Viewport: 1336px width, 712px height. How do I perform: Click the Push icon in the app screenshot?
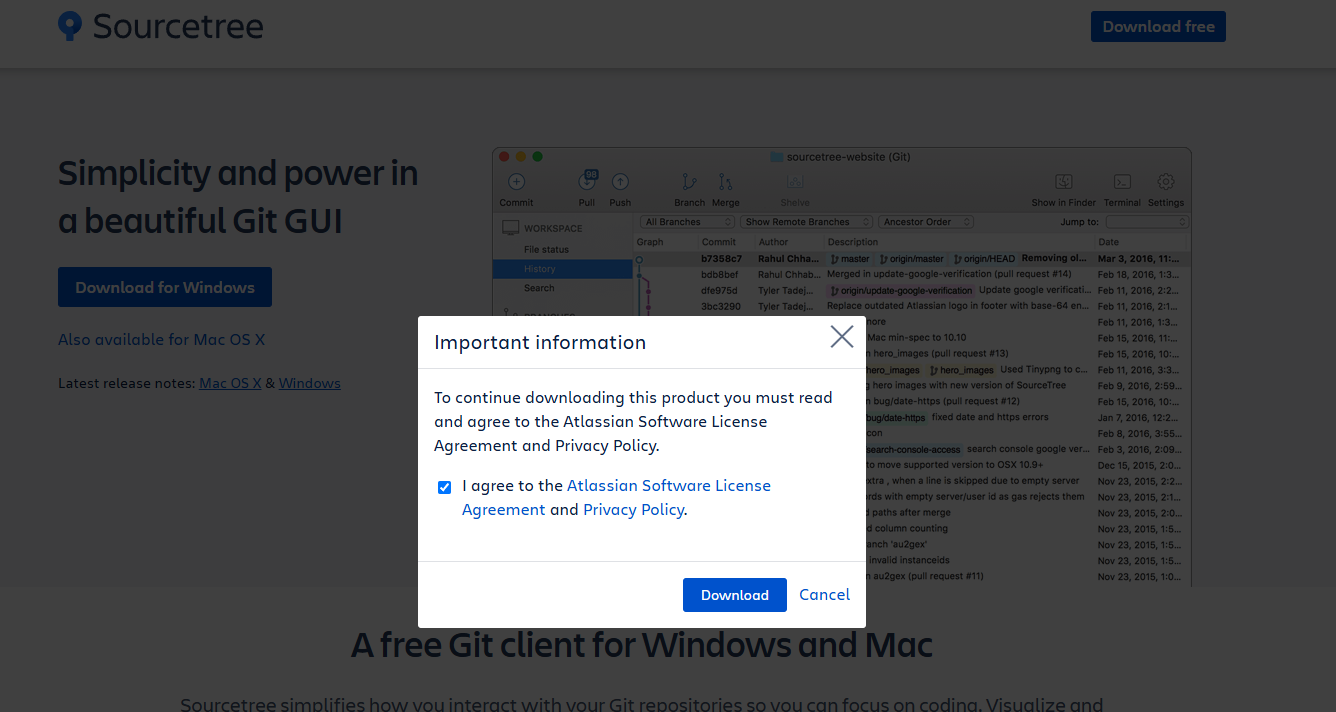620,182
